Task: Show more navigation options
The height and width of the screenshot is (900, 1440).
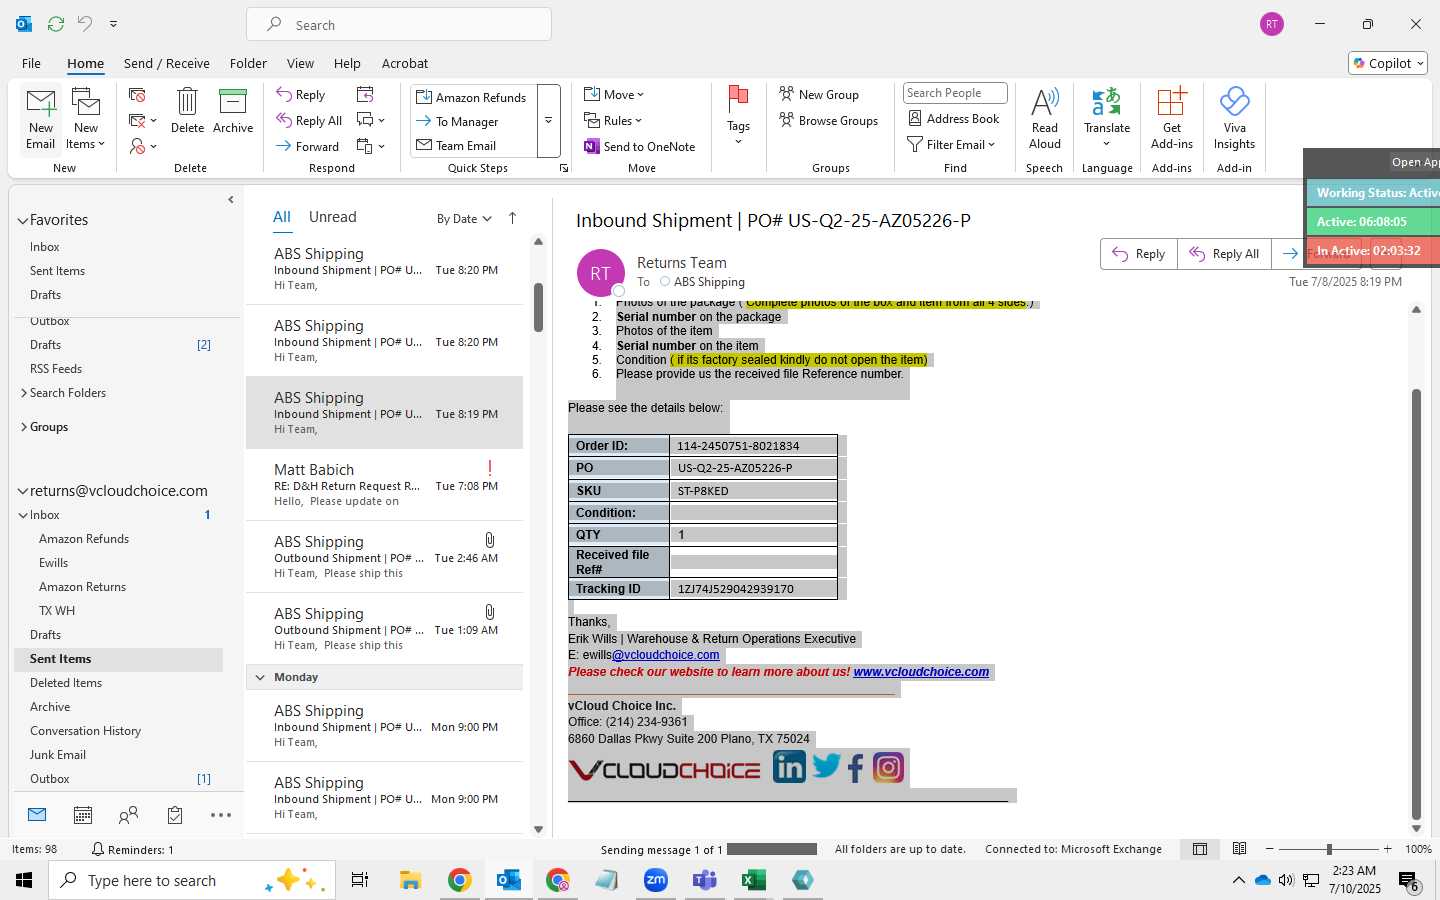Action: point(221,815)
